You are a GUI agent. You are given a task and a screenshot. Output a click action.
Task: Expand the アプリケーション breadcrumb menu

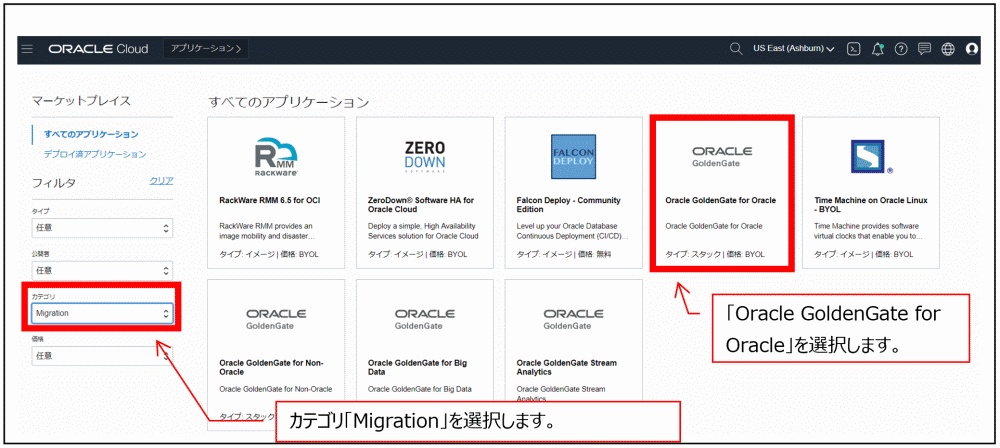205,49
